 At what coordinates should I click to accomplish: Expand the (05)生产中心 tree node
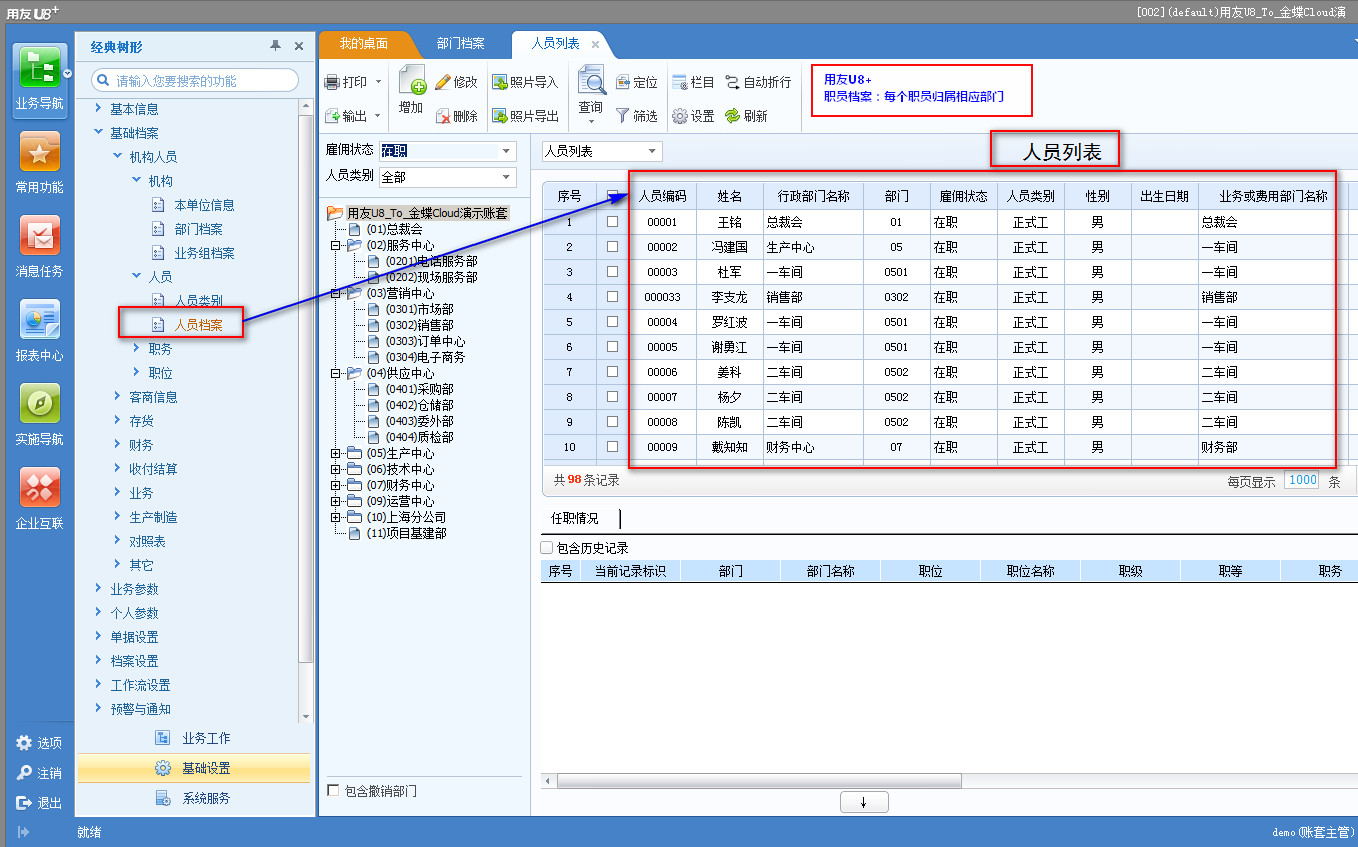click(336, 454)
